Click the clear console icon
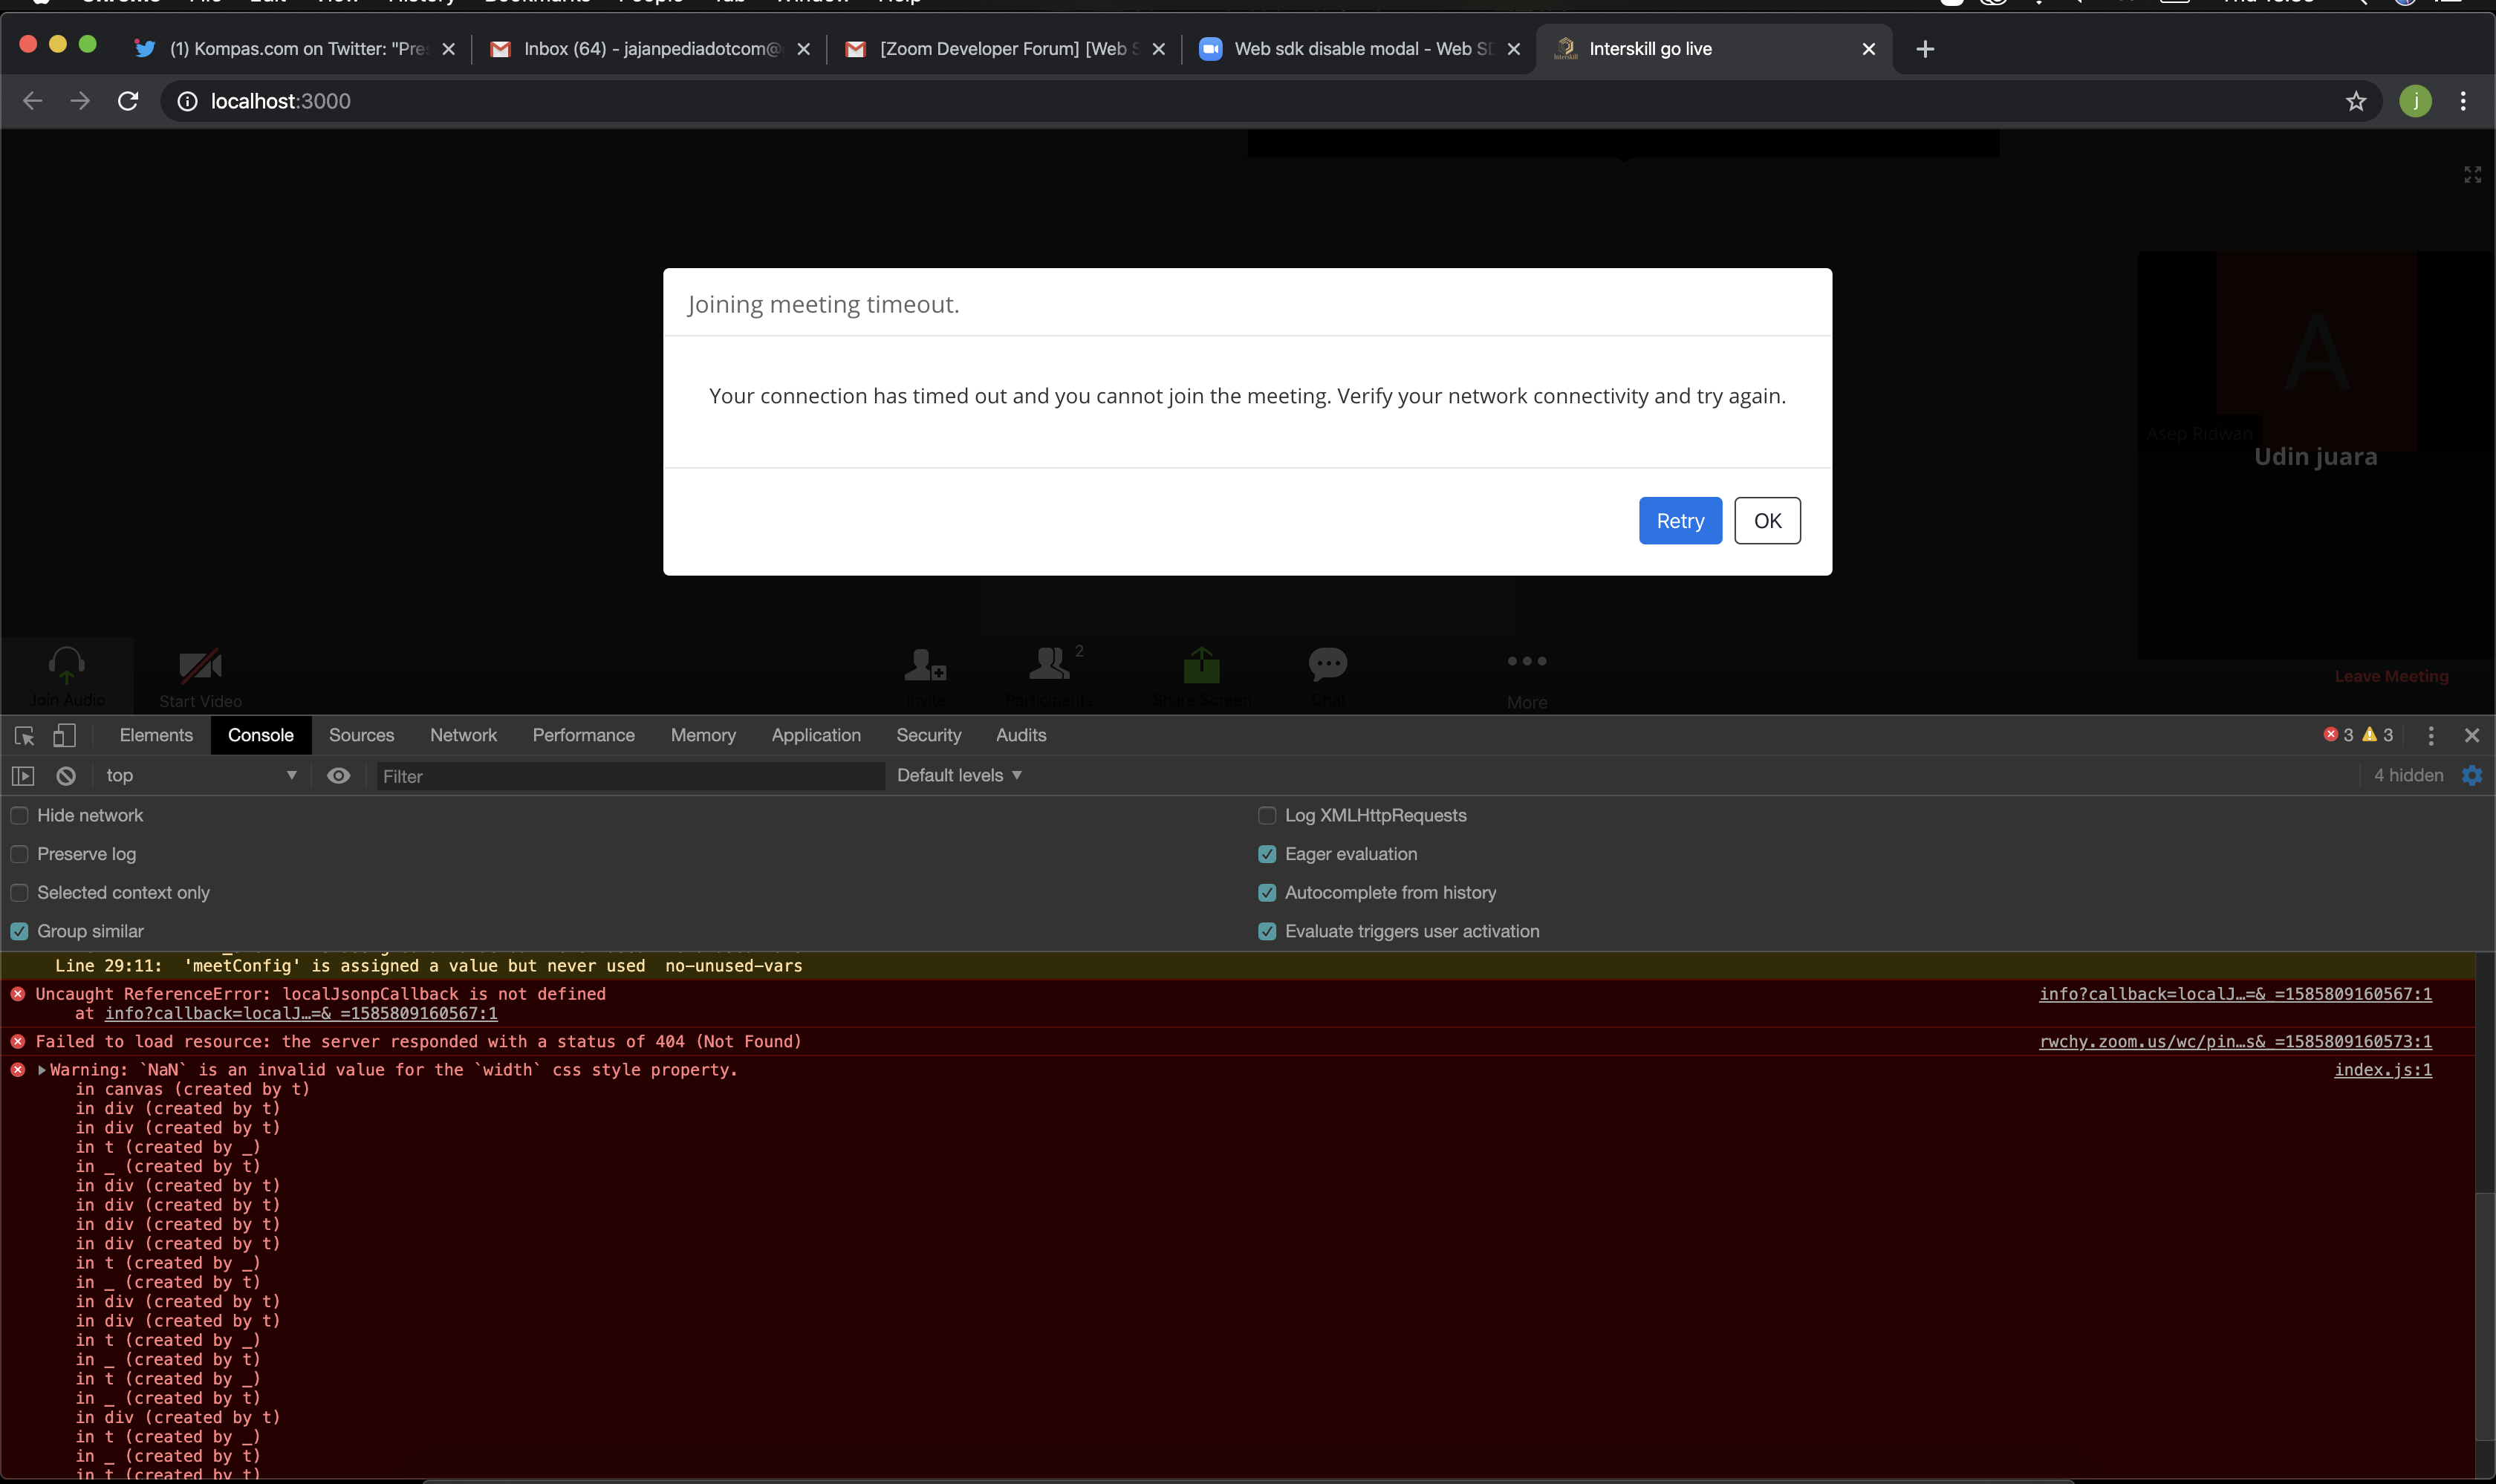The height and width of the screenshot is (1484, 2496). tap(66, 776)
